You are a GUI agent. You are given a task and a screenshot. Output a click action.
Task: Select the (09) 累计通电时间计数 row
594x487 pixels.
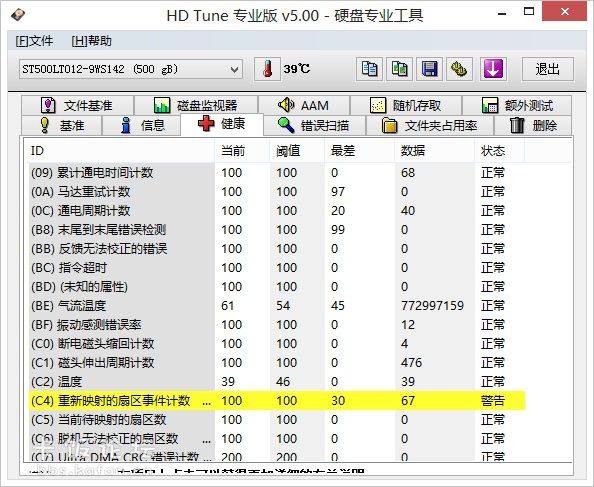277,173
